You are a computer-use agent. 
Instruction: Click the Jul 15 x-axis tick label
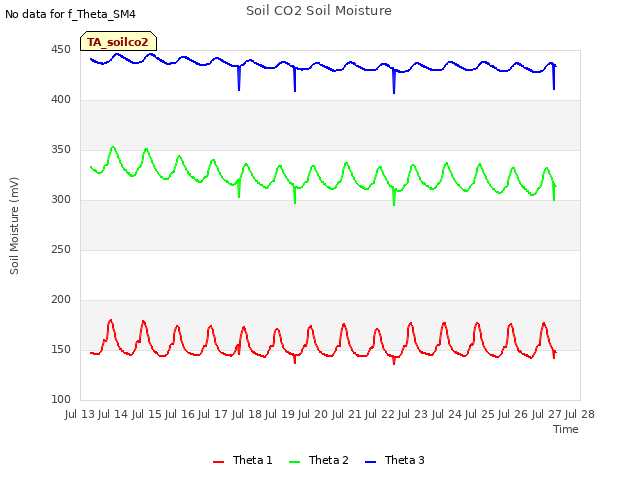147,414
